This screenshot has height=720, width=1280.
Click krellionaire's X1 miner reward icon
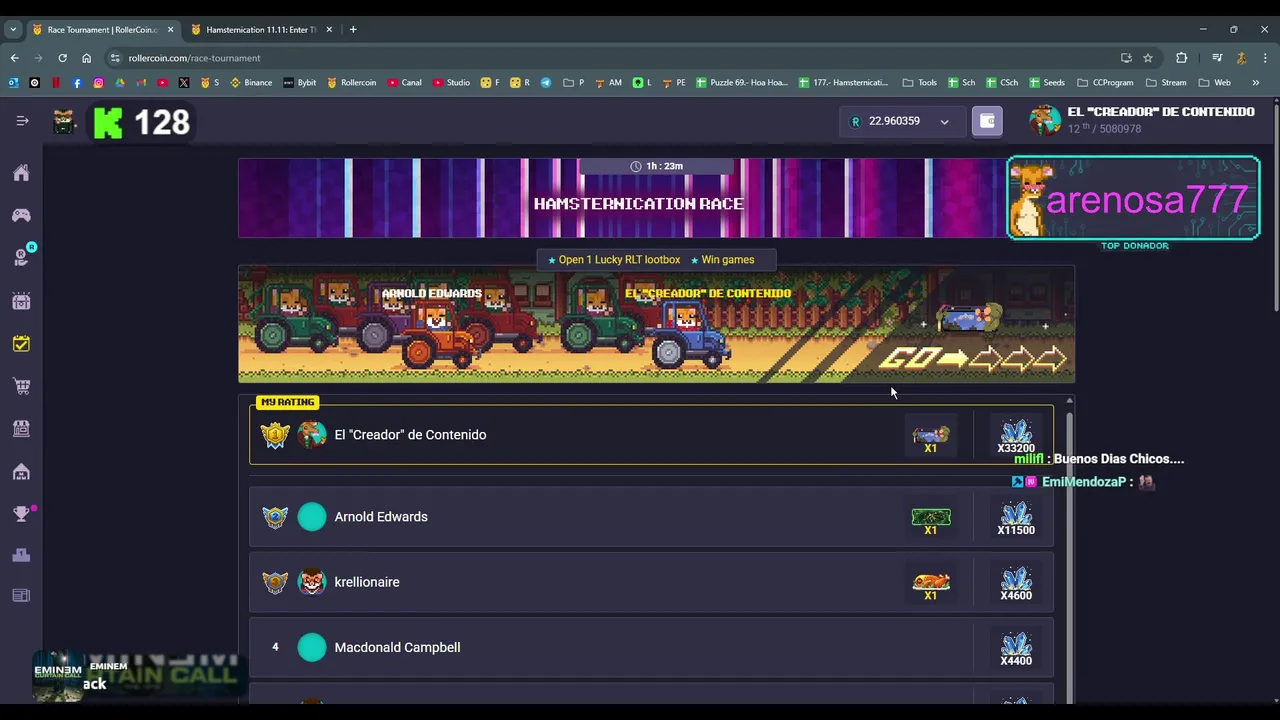tap(931, 582)
